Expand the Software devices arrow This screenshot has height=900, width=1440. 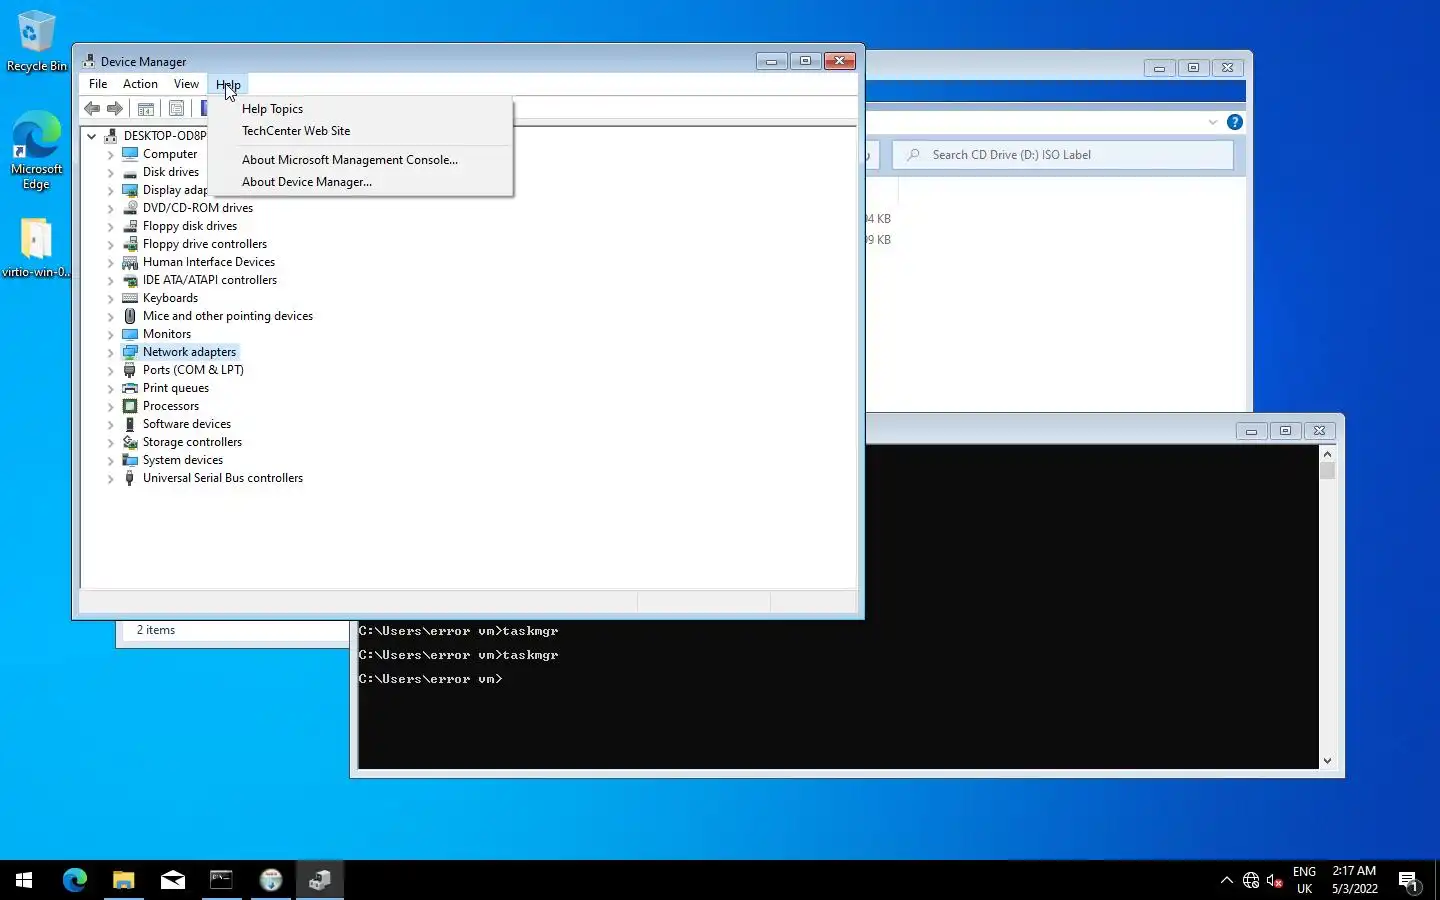110,424
